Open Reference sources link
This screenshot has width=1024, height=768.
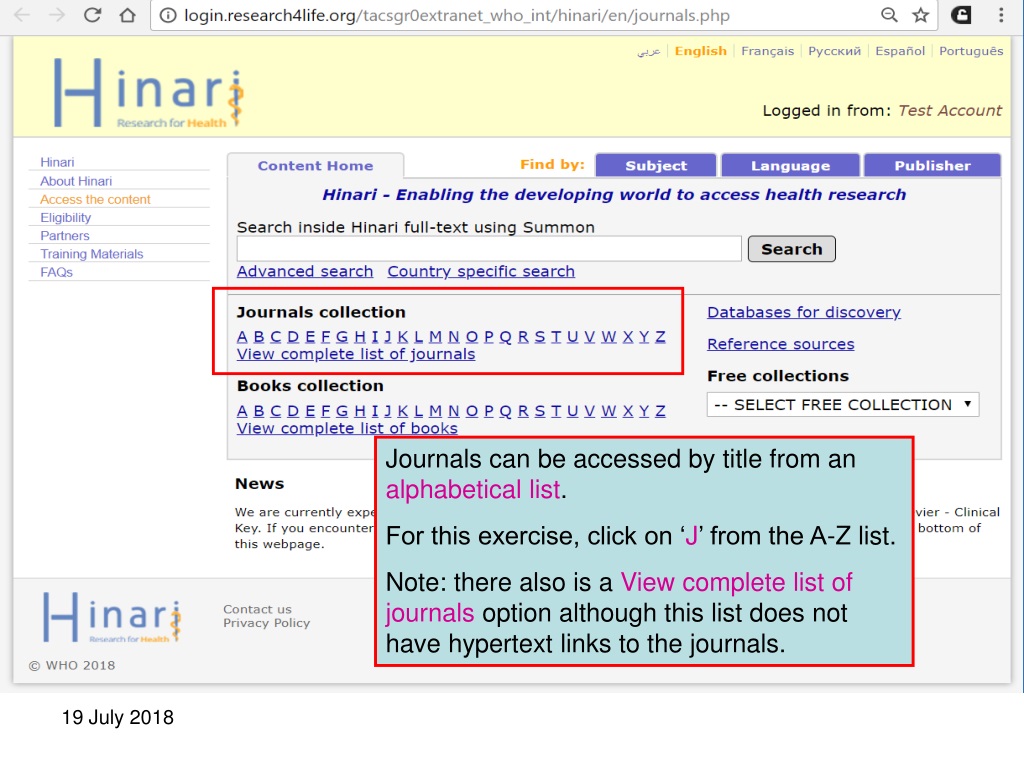(x=781, y=344)
